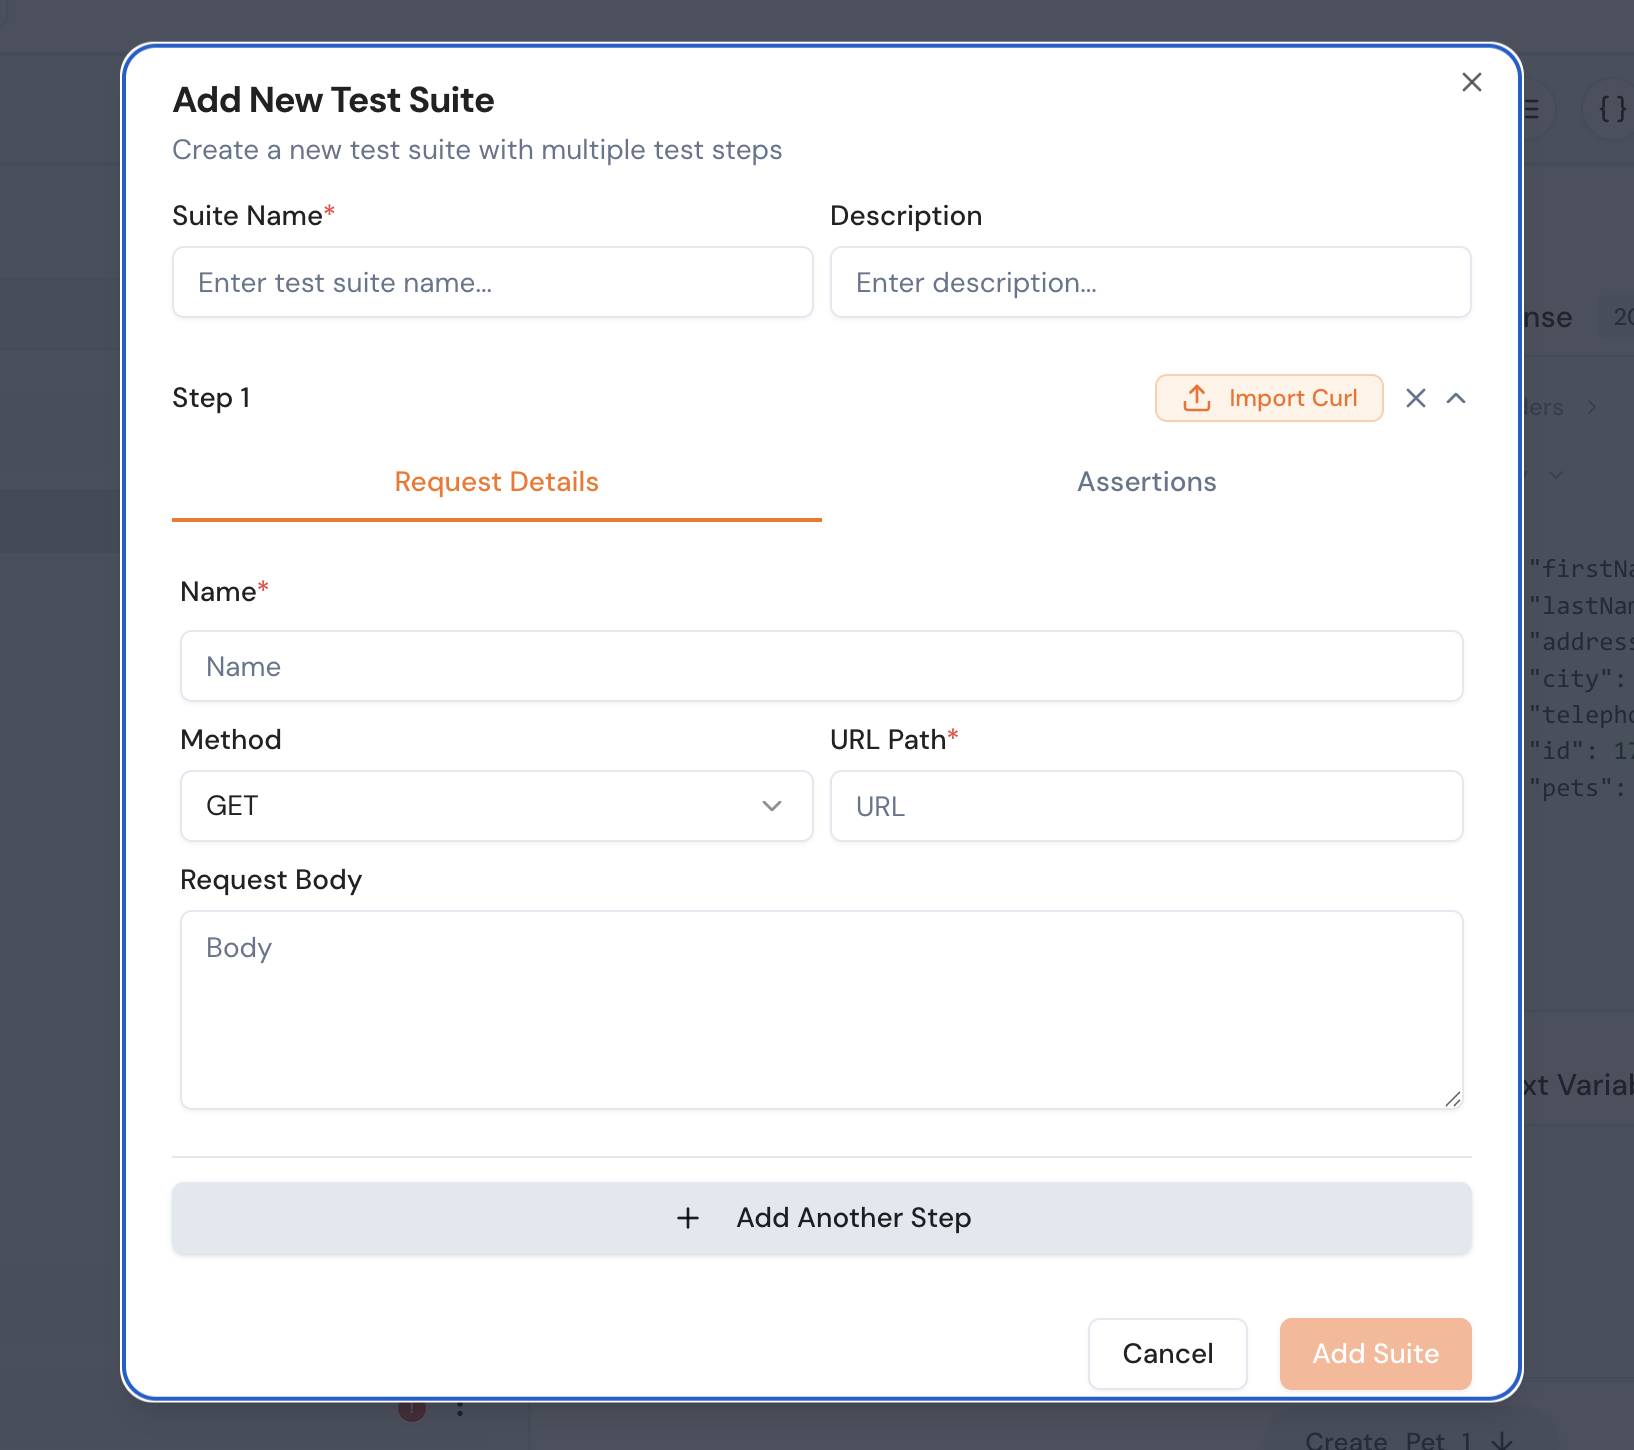Click the plus icon for adding a step
The image size is (1634, 1450).
(x=688, y=1218)
